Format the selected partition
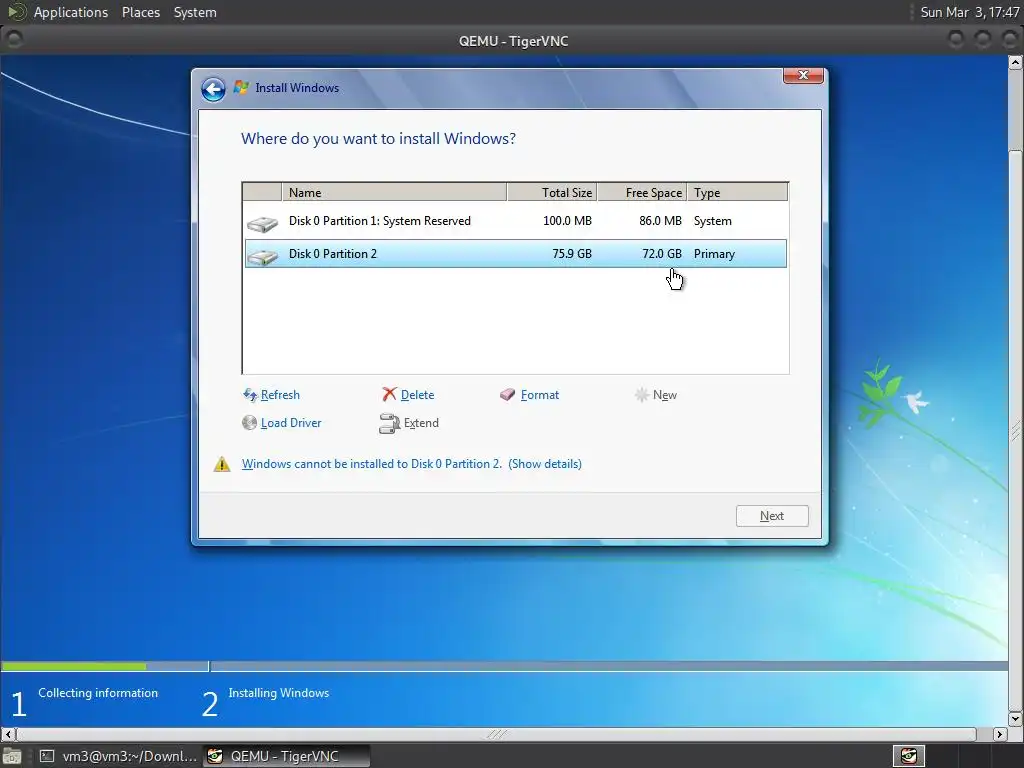1024x768 pixels. click(x=539, y=394)
